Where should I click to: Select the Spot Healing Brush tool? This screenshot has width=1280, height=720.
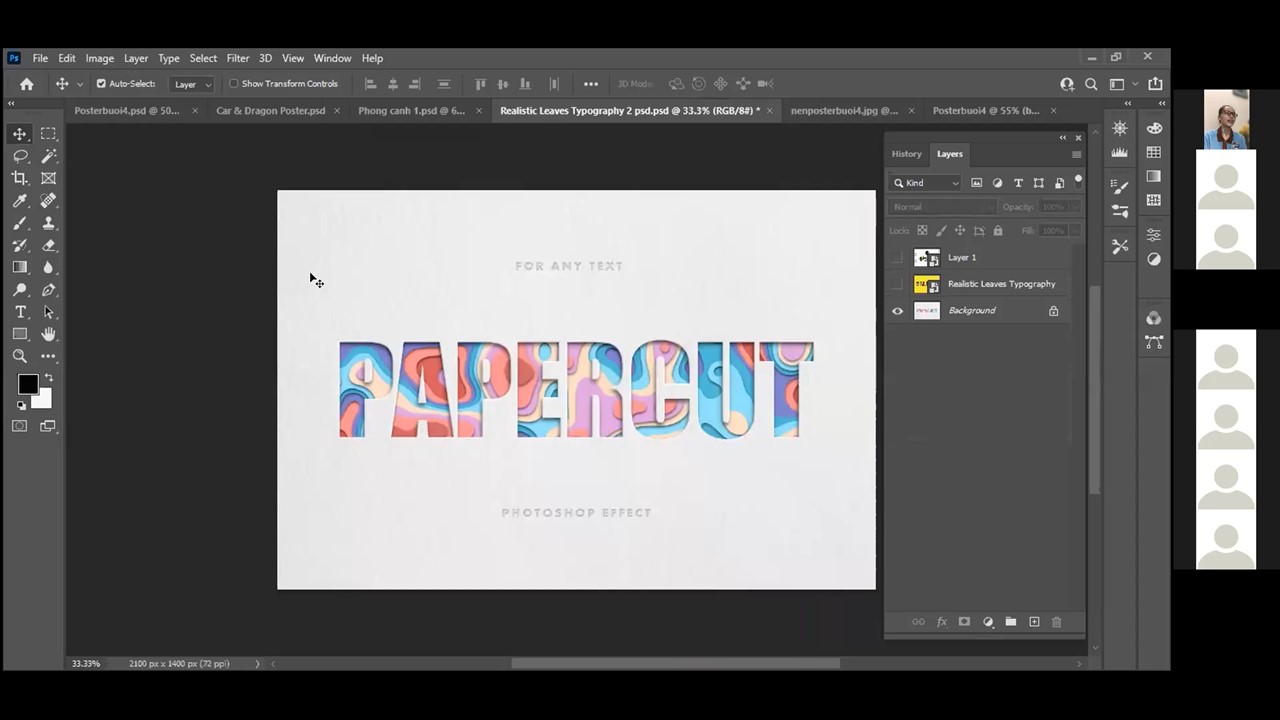tap(48, 201)
